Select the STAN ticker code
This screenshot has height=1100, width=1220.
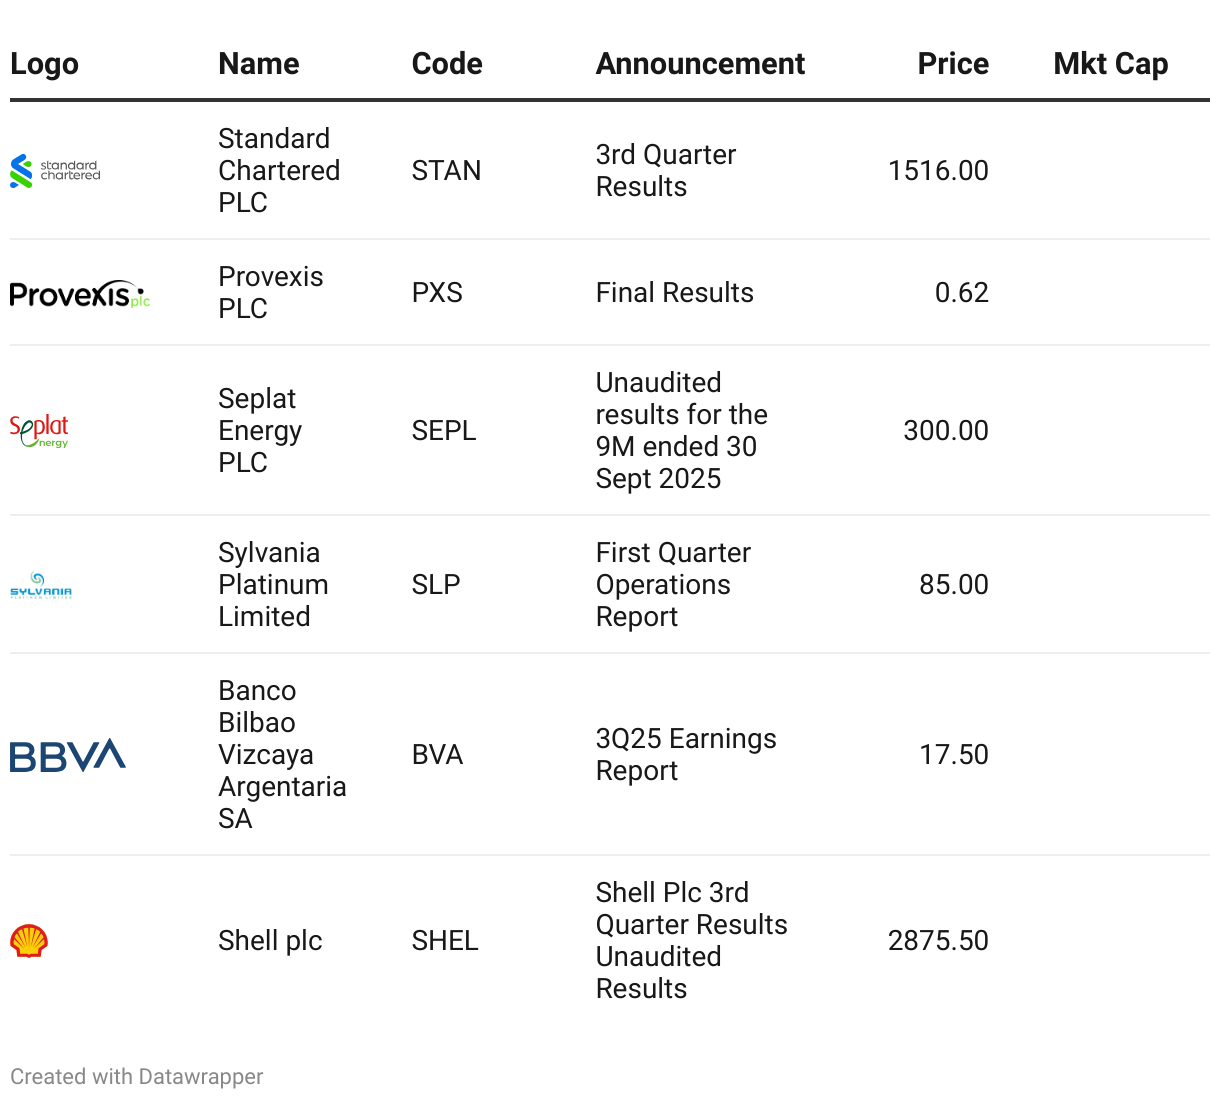[x=446, y=171]
